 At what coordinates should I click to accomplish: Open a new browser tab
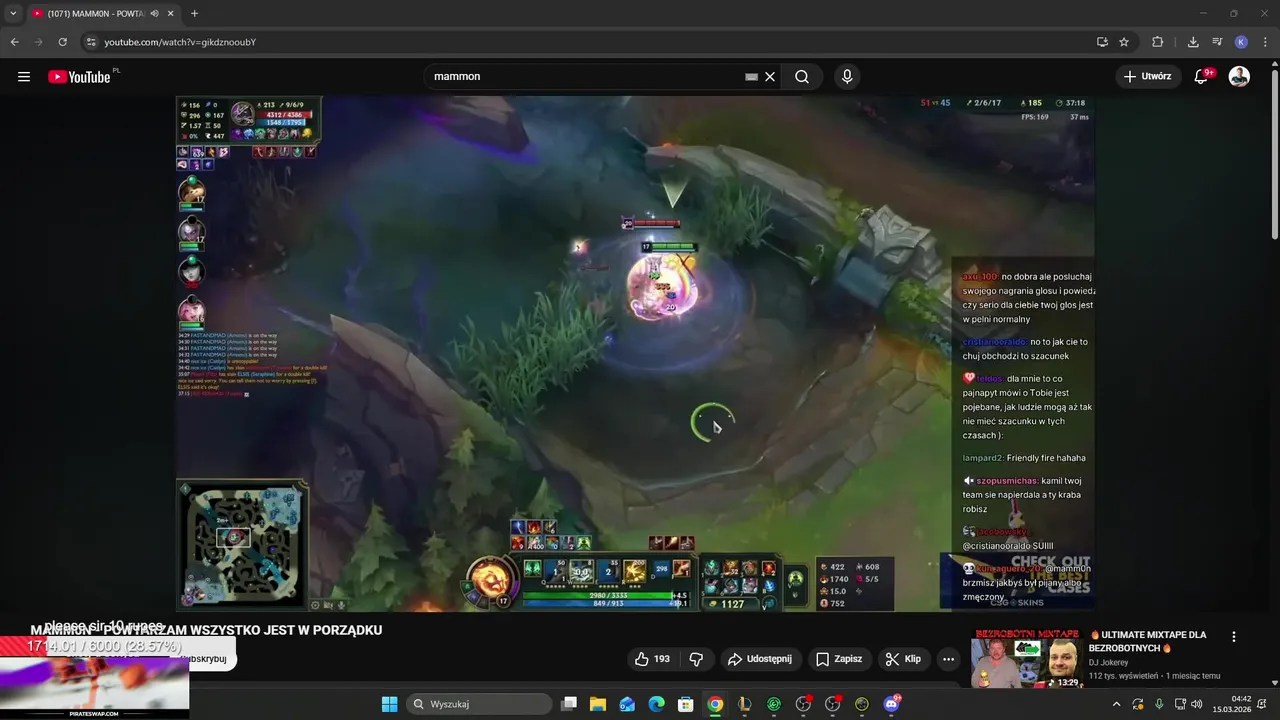click(x=194, y=14)
